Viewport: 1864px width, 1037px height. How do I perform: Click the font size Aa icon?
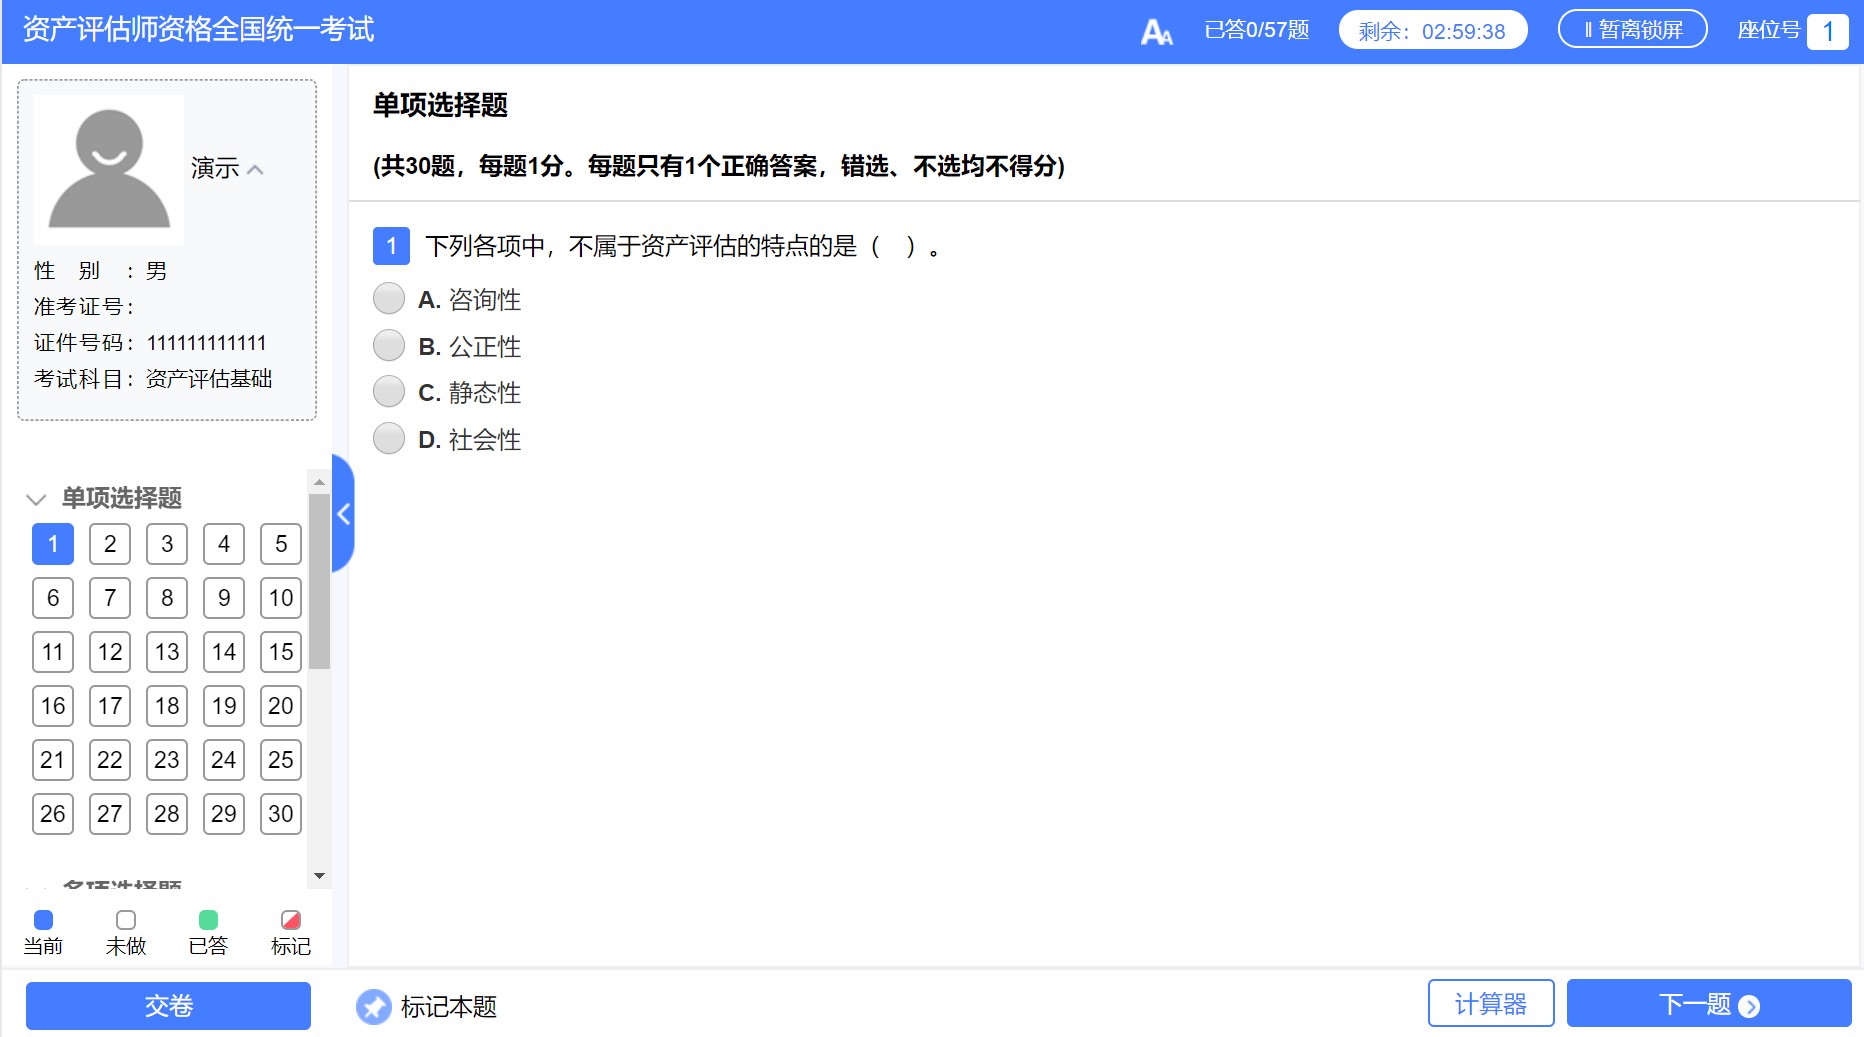(1156, 30)
